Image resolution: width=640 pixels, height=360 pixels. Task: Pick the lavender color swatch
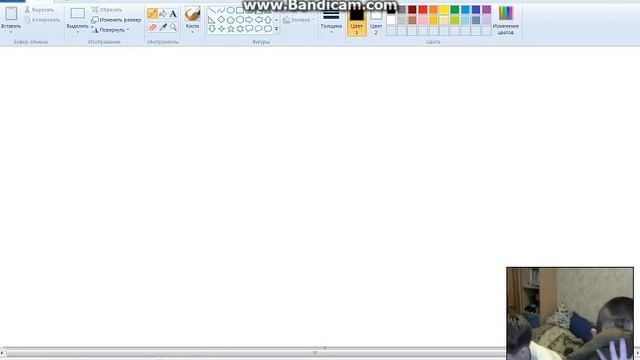point(487,20)
